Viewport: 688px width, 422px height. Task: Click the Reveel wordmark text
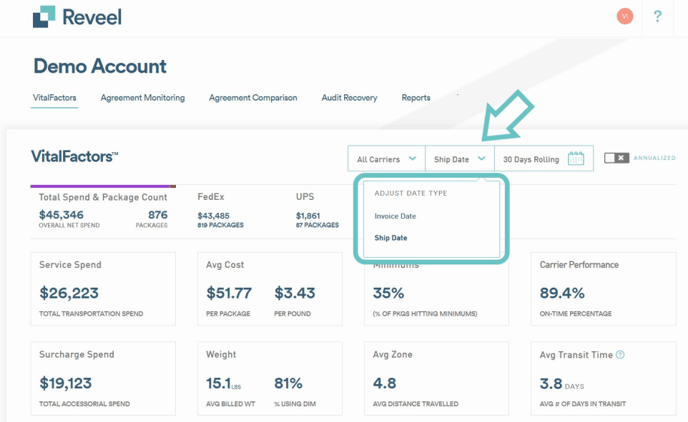(92, 17)
